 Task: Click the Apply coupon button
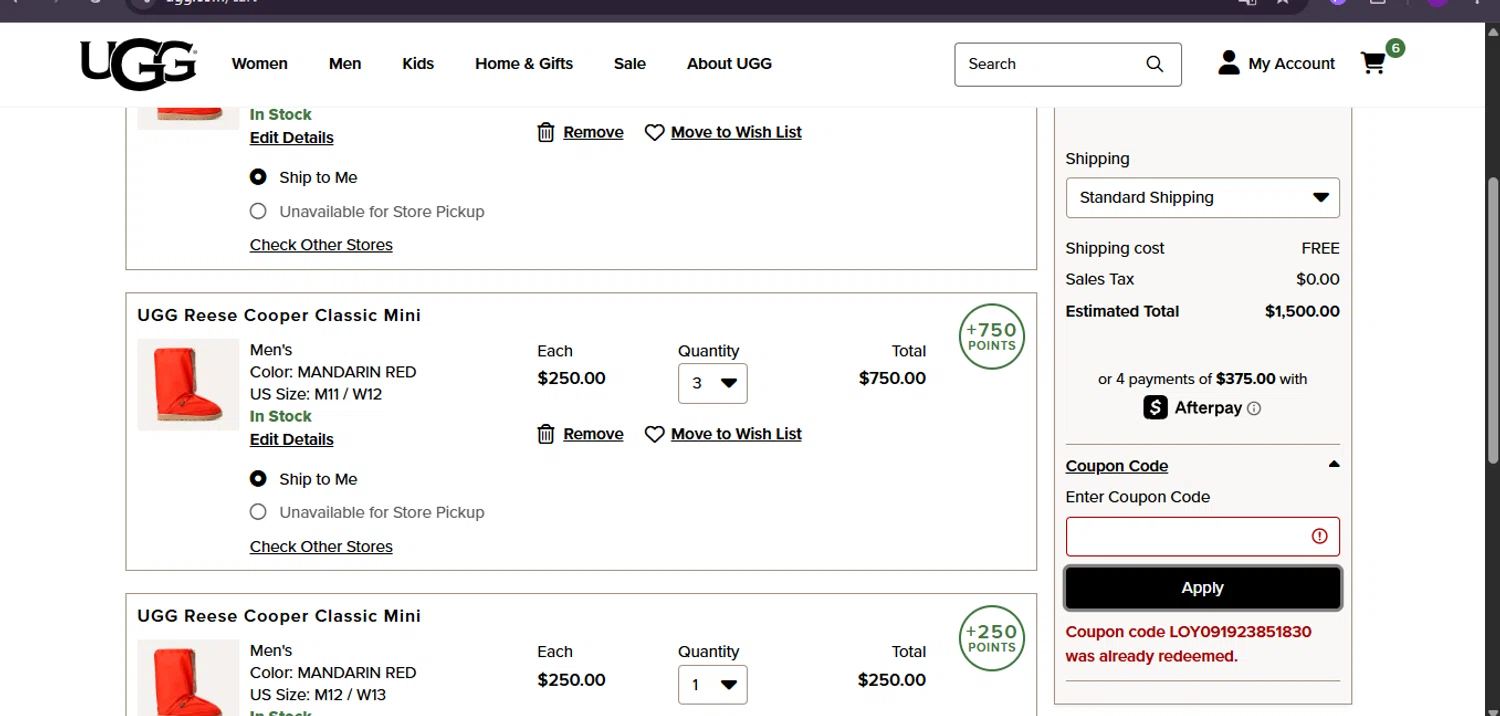tap(1202, 588)
